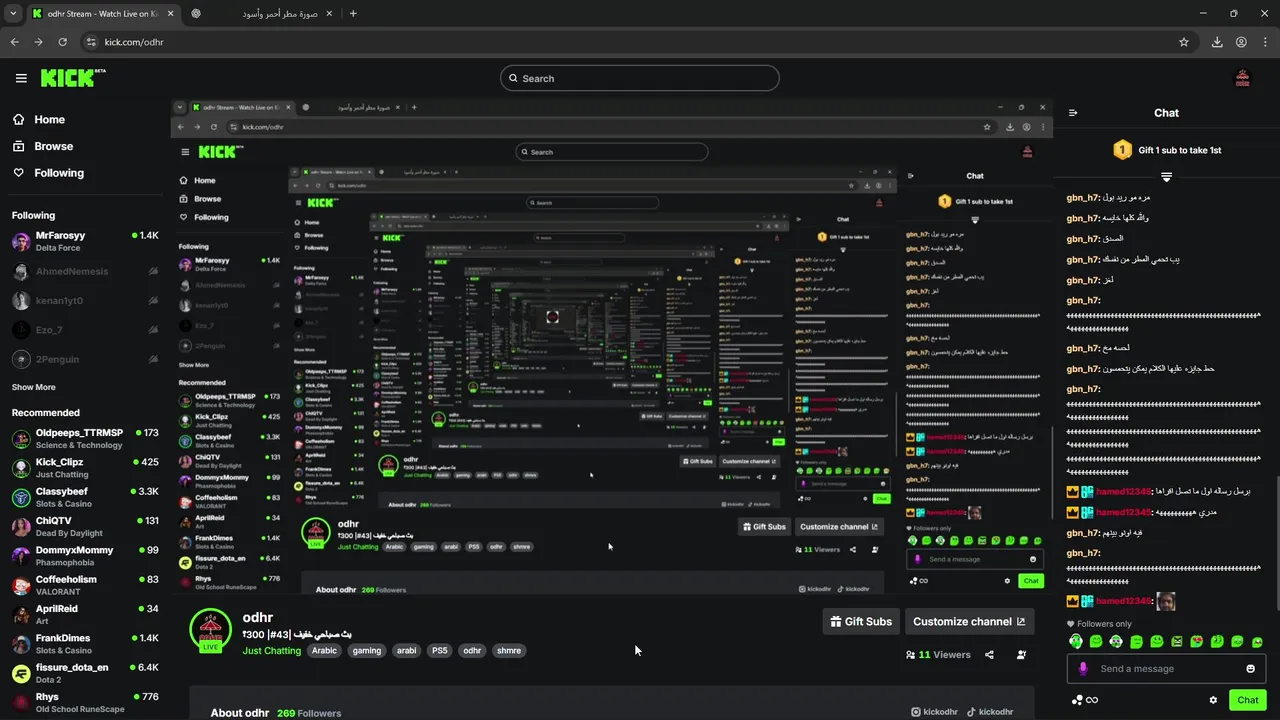Click the 11 Viewers count
This screenshot has width=1280, height=720.
(x=938, y=655)
